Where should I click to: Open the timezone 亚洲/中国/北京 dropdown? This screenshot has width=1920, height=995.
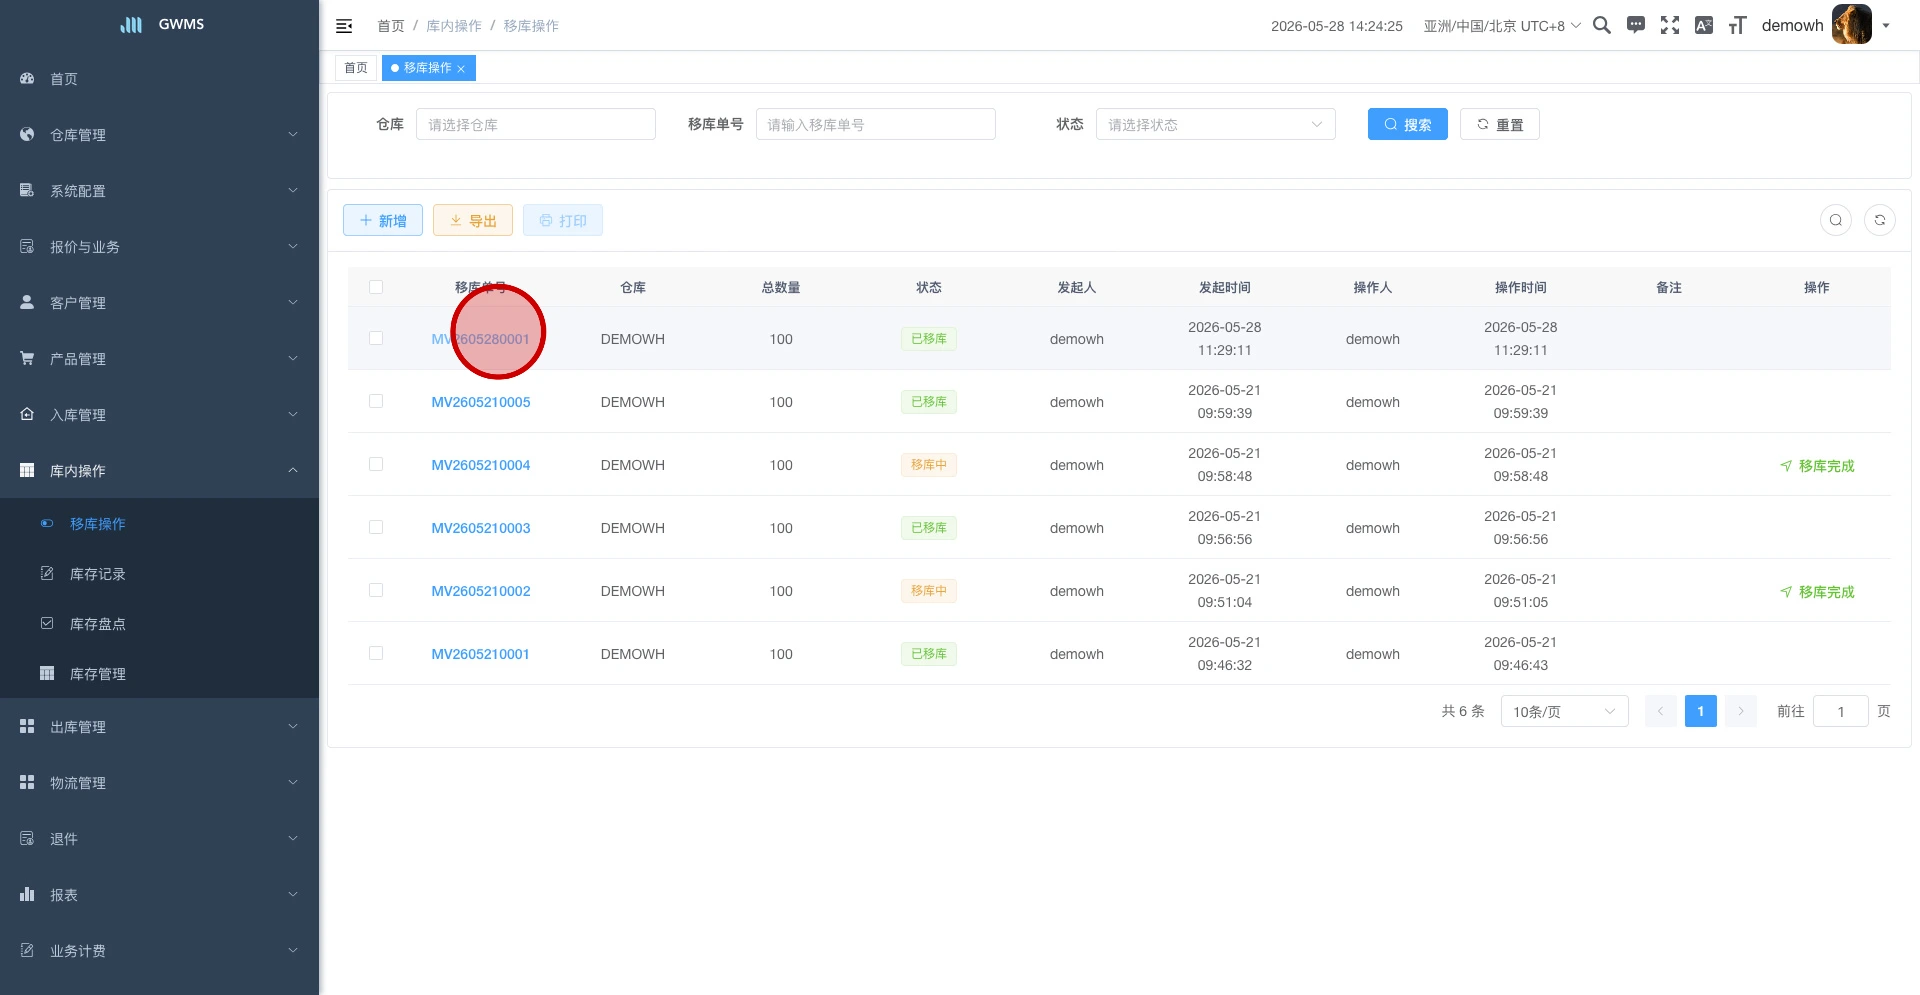[1502, 26]
